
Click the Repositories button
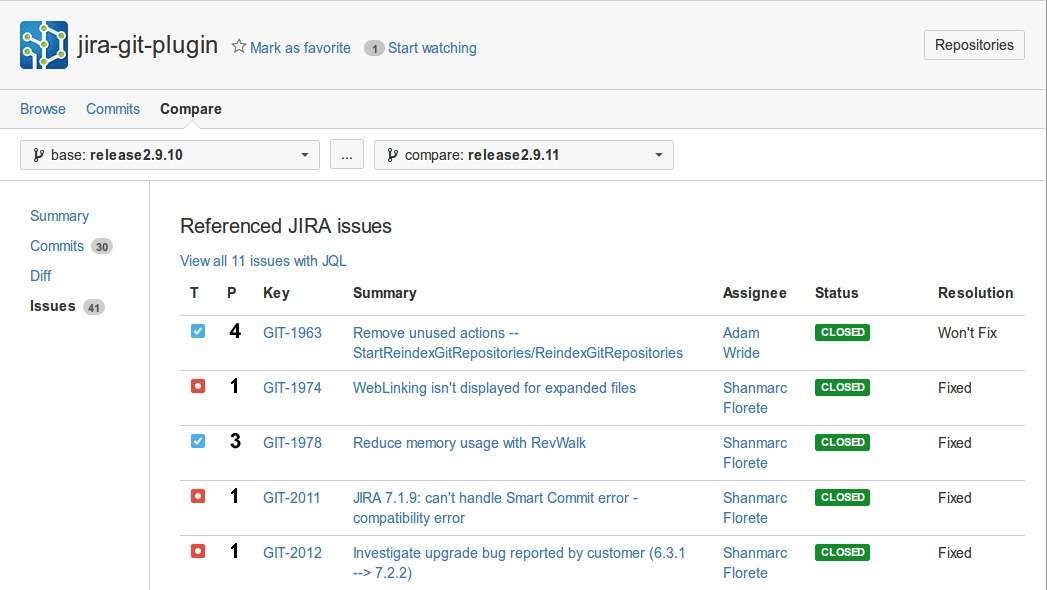(974, 45)
